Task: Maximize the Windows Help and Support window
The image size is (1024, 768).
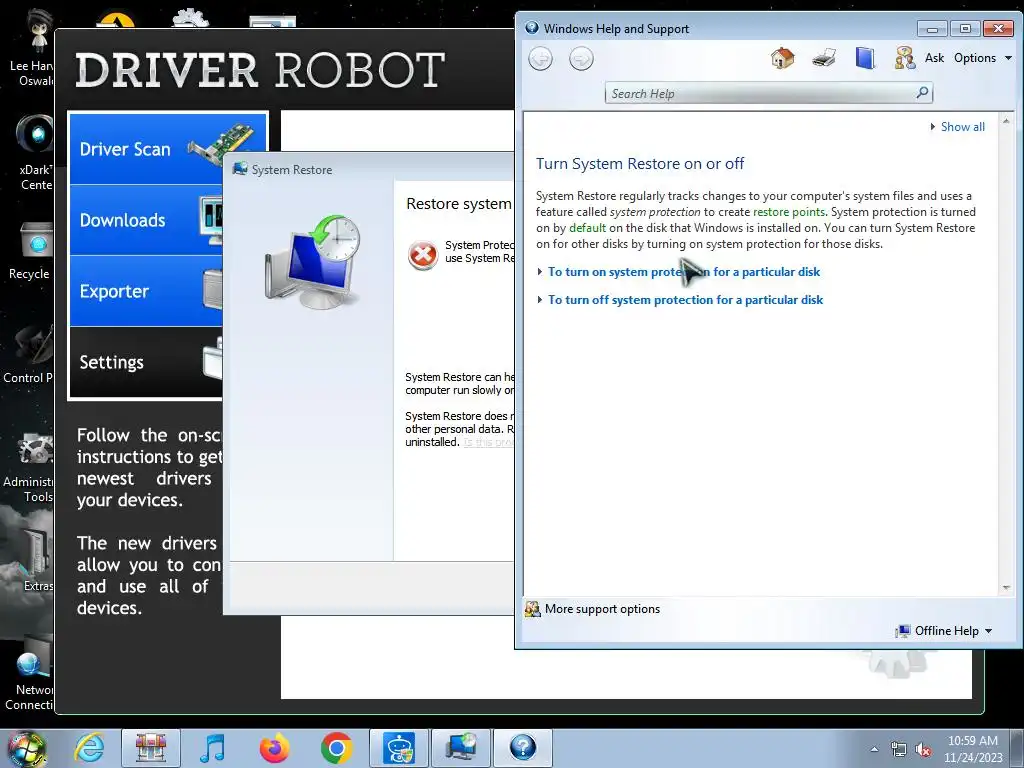Action: click(965, 29)
